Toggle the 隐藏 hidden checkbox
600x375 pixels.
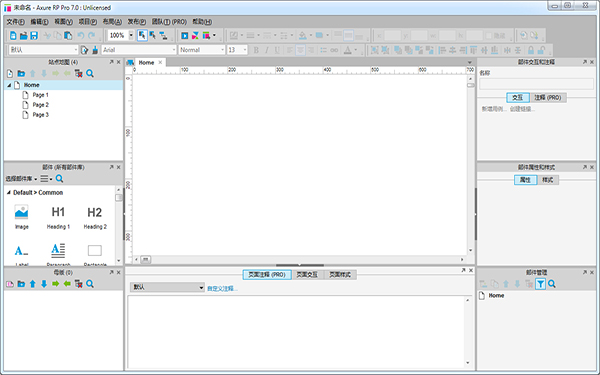point(488,36)
